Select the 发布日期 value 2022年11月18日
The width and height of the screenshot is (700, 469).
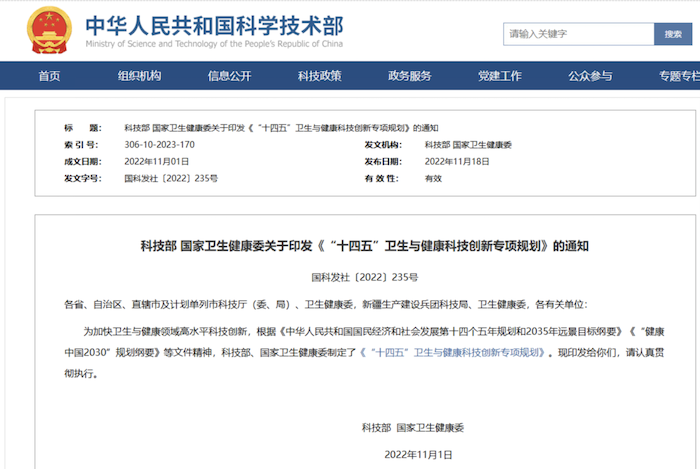point(457,162)
